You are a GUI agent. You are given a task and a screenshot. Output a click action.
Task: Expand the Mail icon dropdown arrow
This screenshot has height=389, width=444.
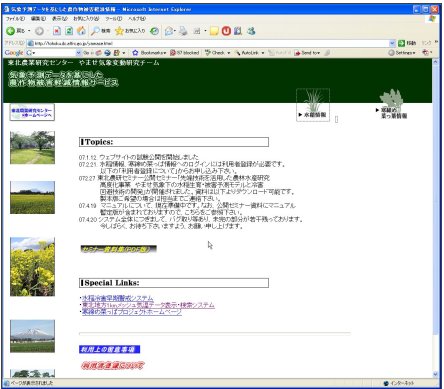click(175, 31)
